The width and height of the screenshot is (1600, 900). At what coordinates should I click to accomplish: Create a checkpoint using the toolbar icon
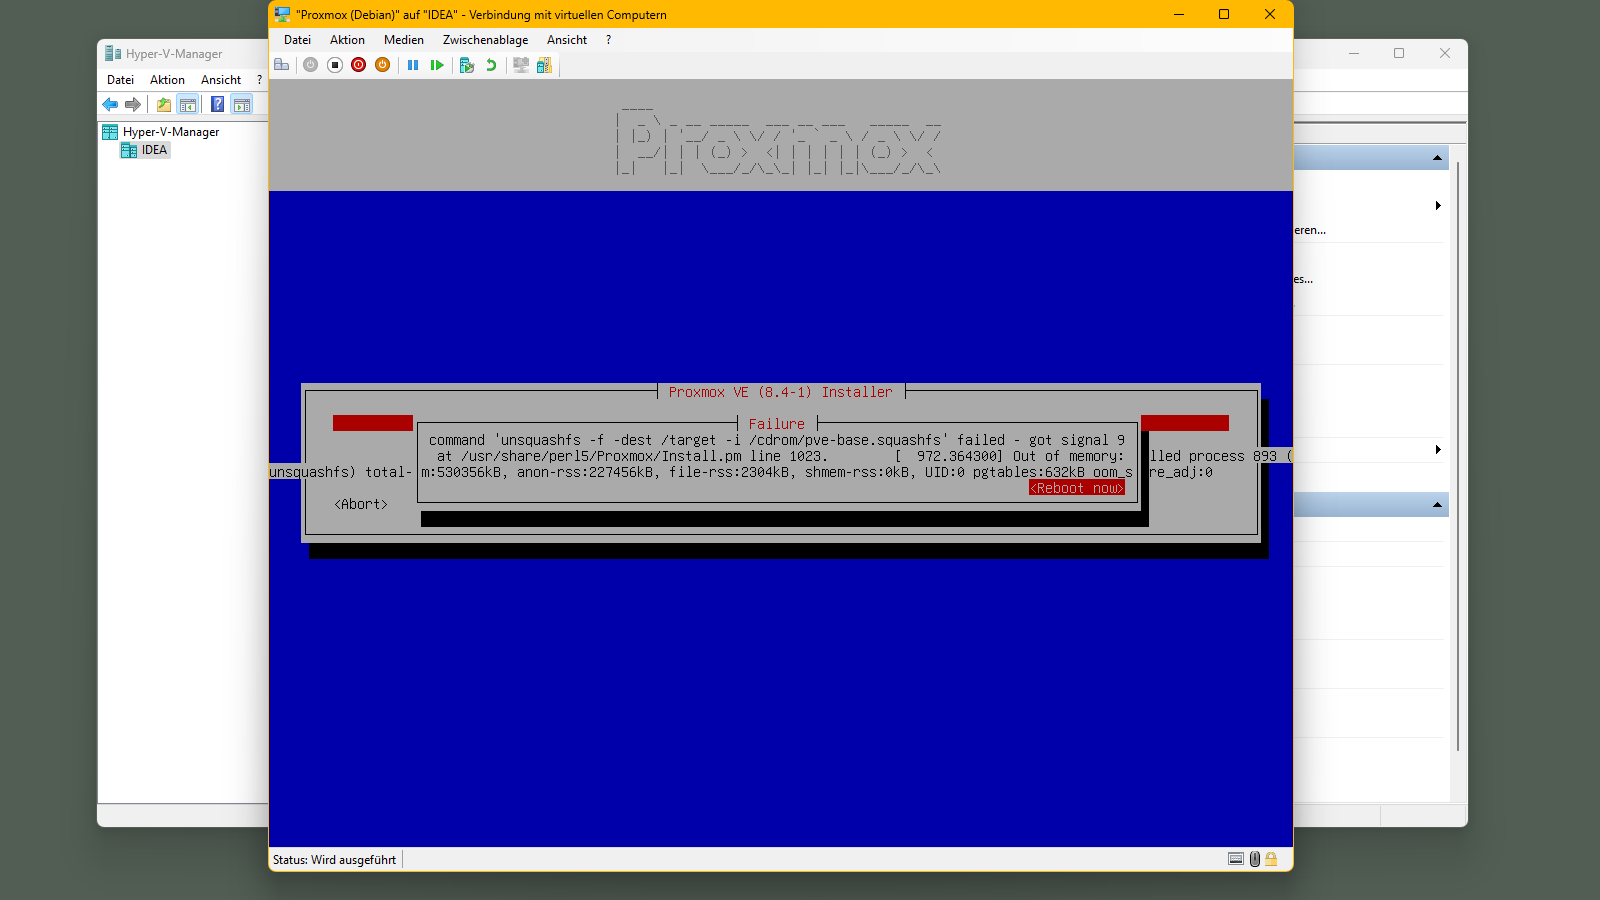pyautogui.click(x=466, y=65)
